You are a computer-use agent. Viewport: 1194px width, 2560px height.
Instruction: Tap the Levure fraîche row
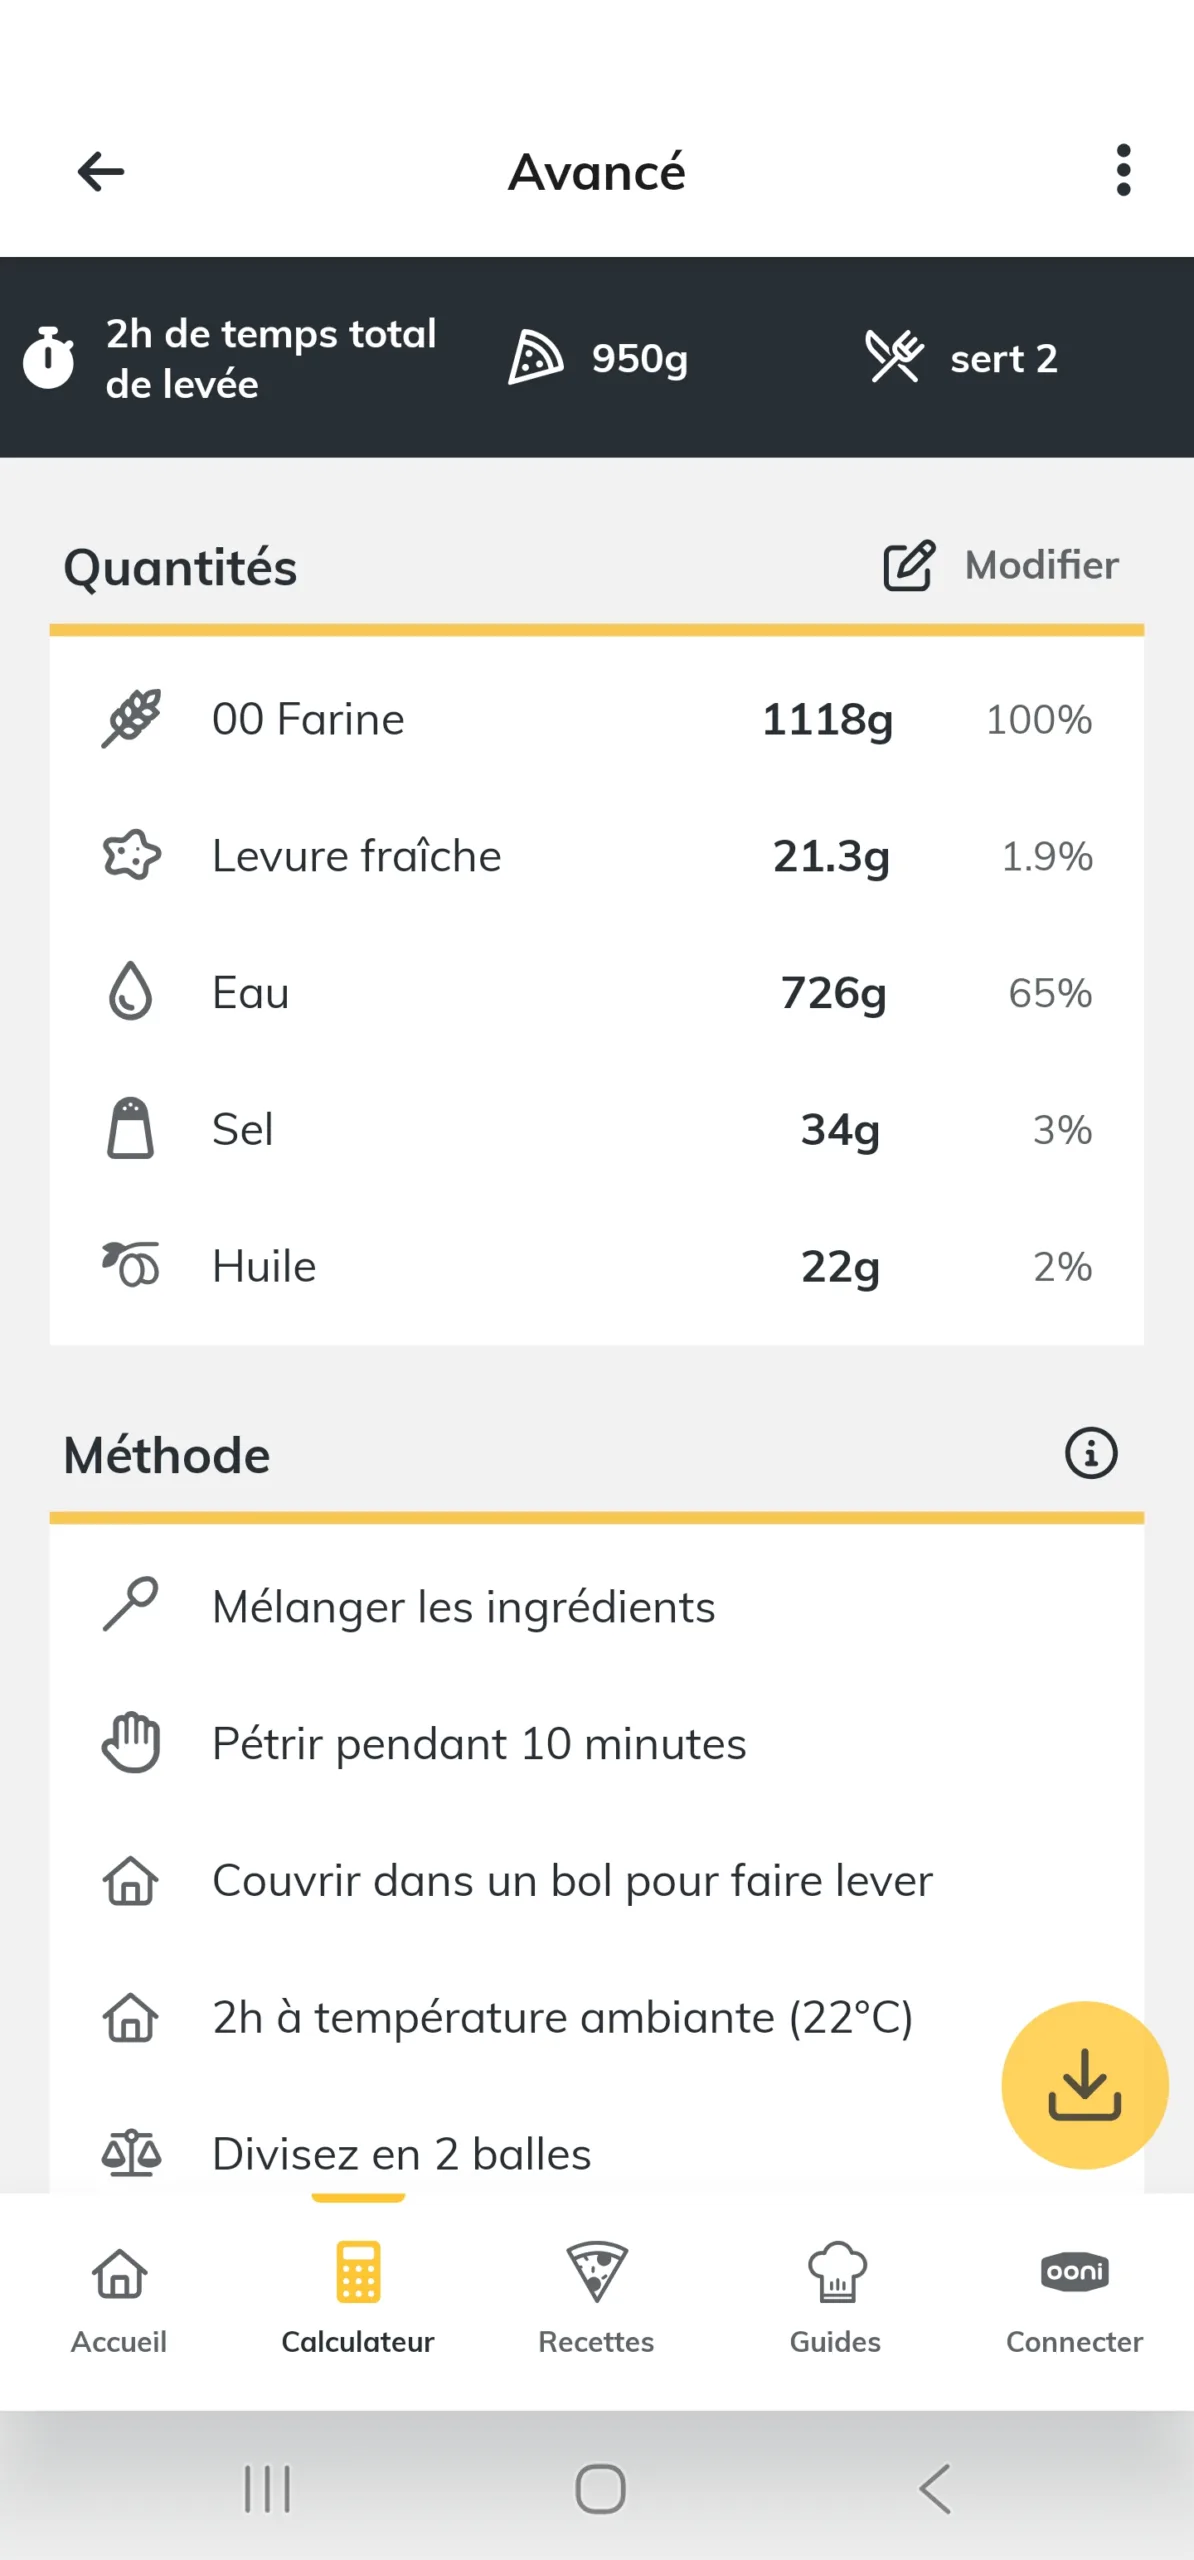(x=596, y=856)
